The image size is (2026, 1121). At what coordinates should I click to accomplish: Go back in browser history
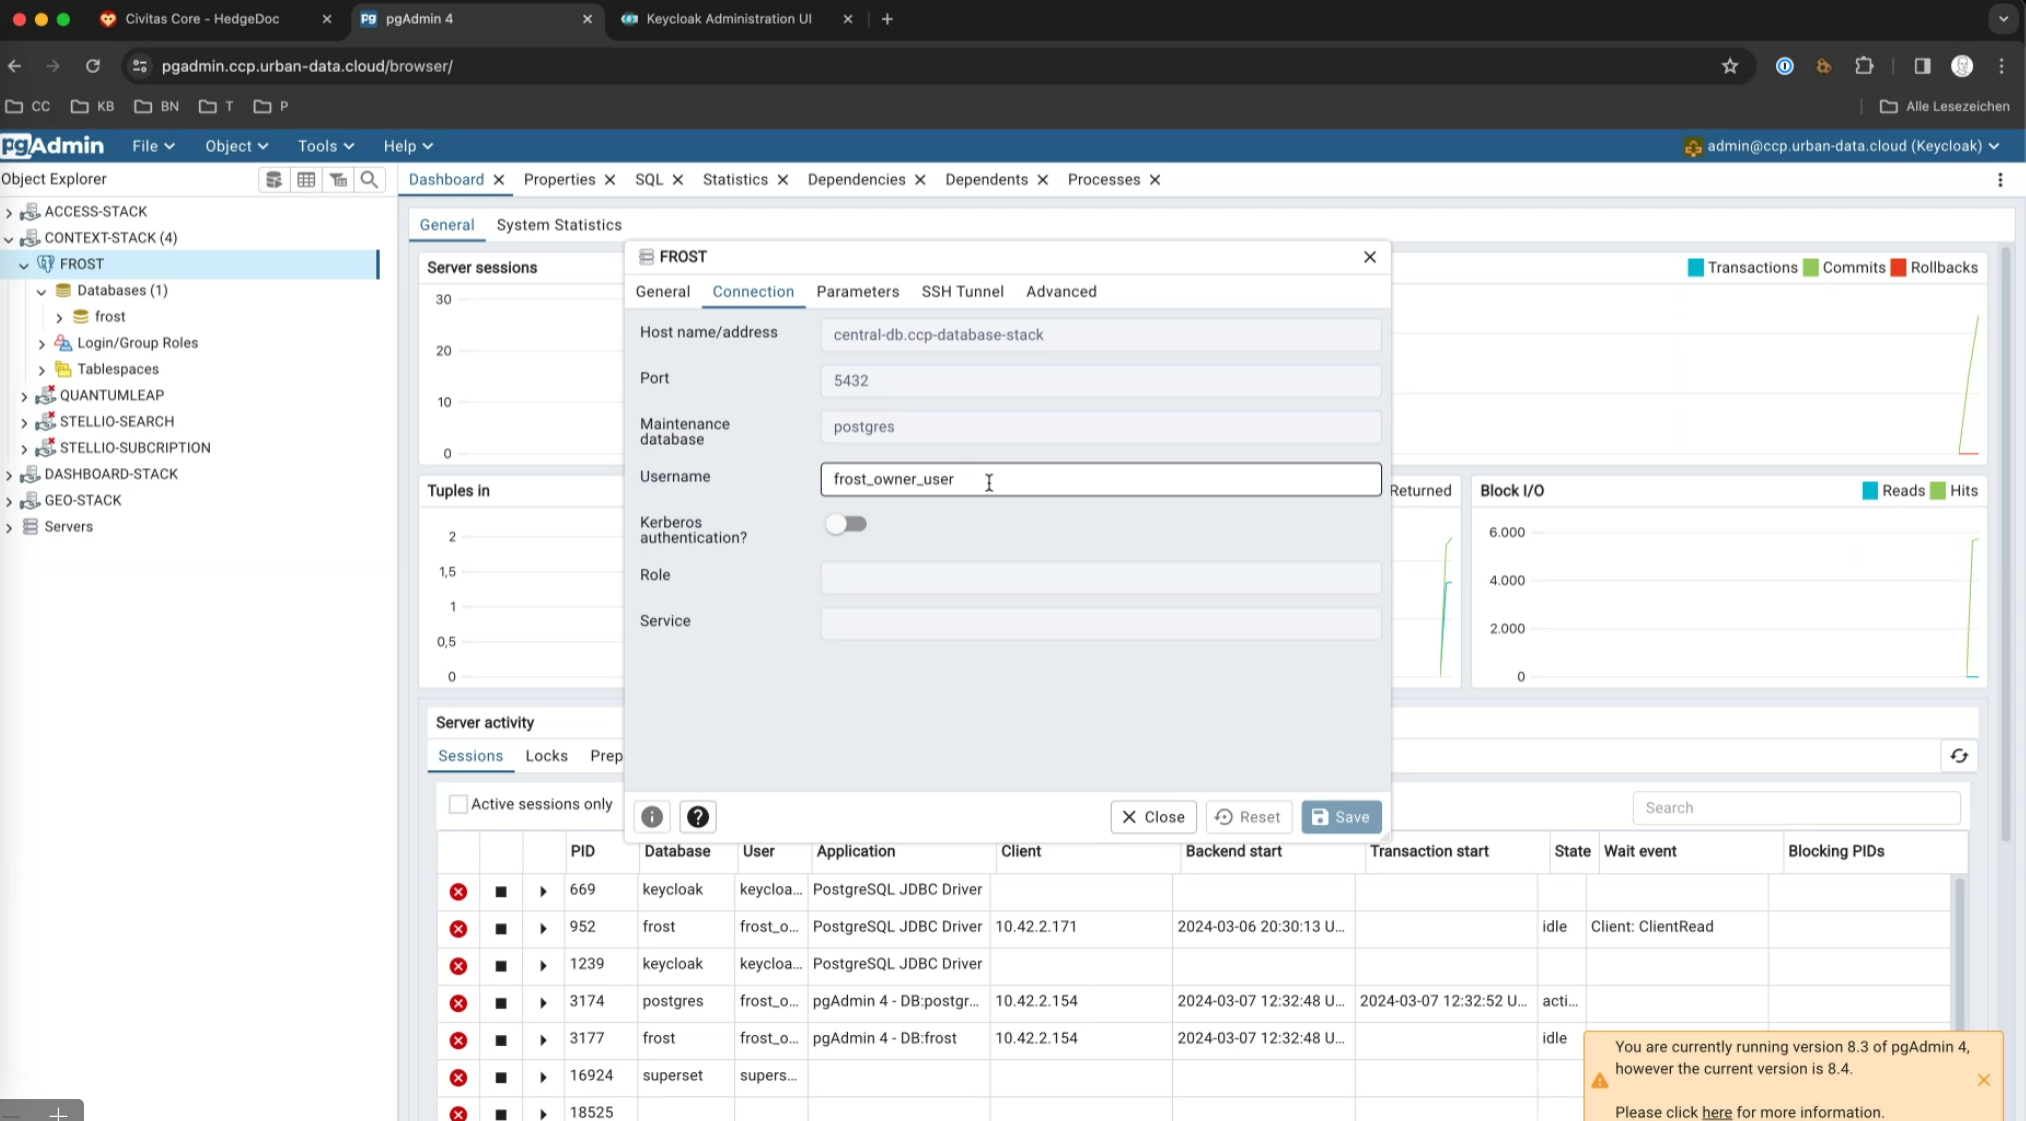(15, 66)
